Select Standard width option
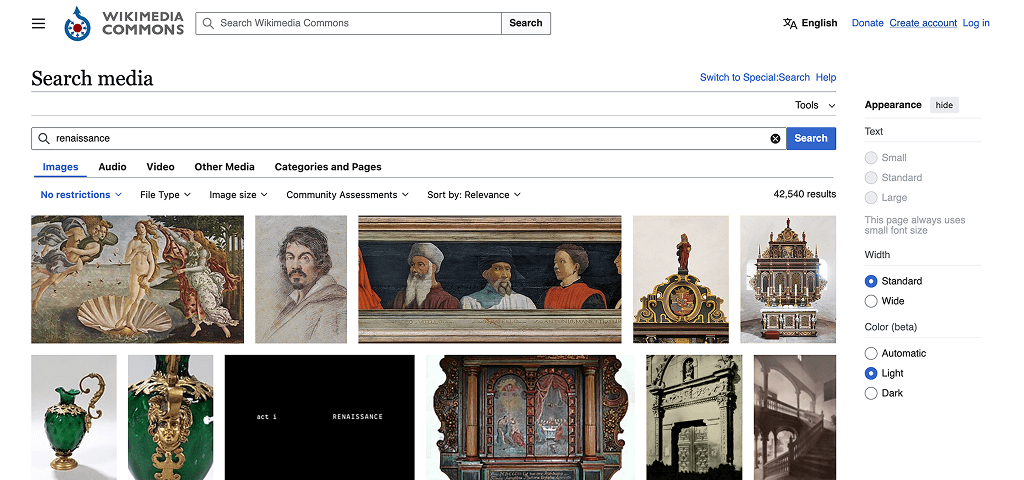This screenshot has width=1024, height=480. (871, 281)
